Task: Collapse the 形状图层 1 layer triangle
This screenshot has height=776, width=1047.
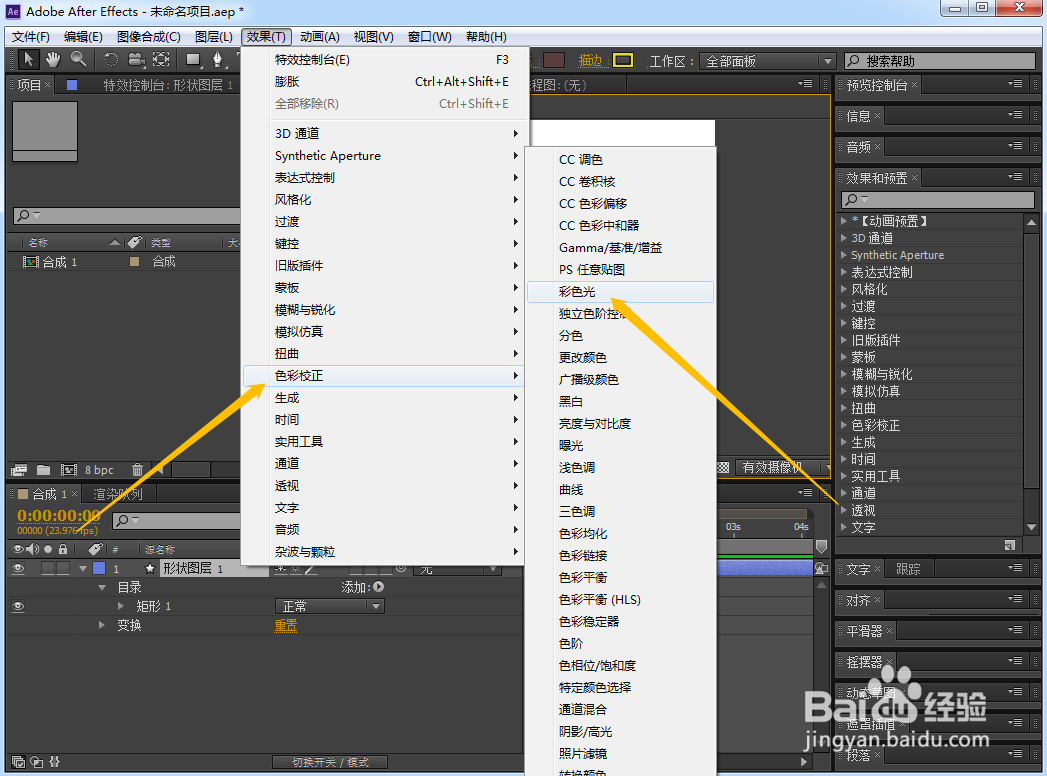Action: click(x=83, y=568)
